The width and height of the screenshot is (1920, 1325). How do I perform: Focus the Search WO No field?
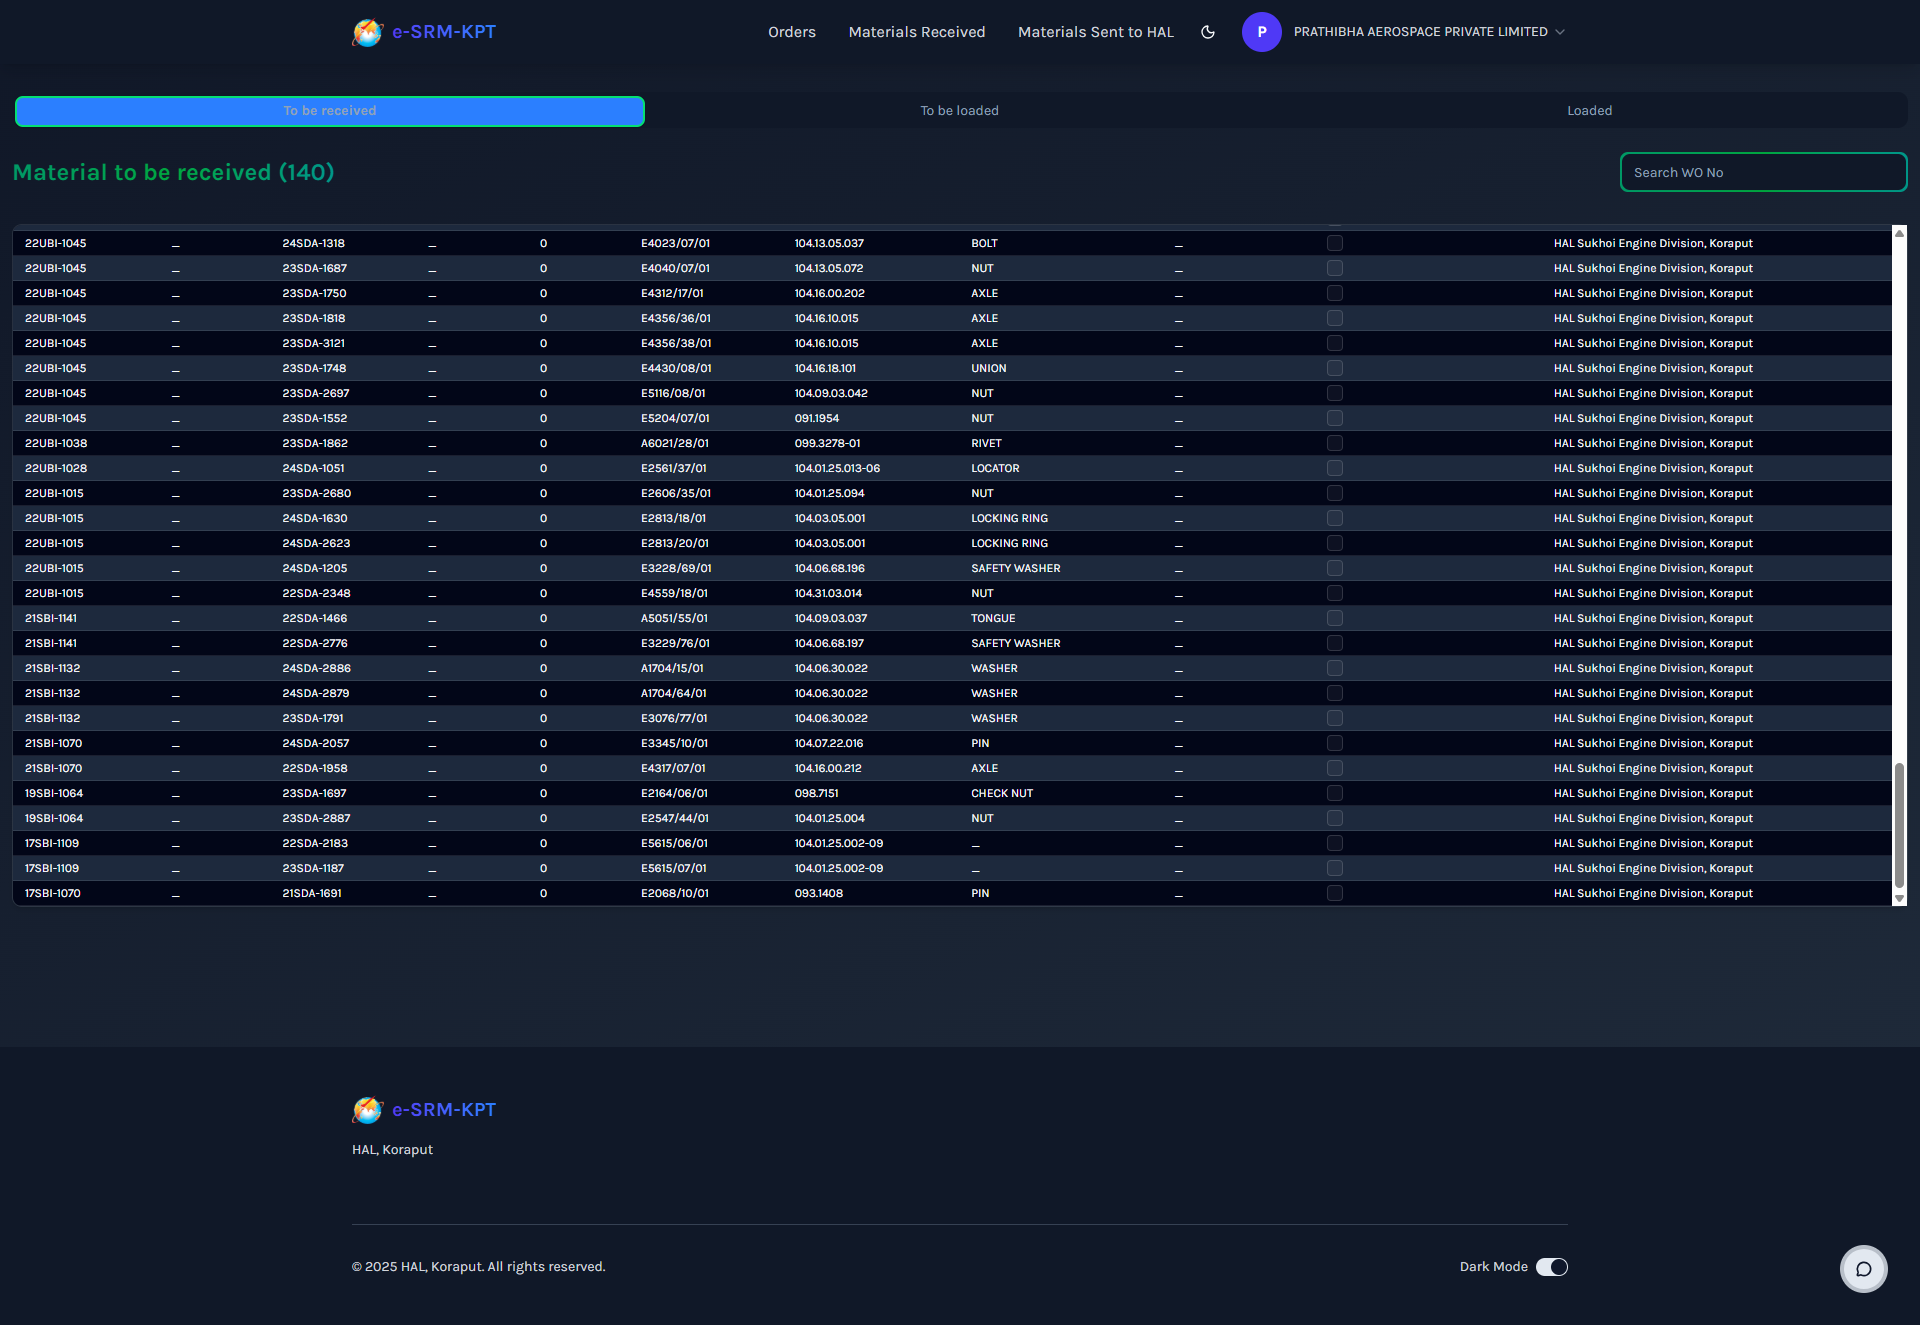(1762, 172)
